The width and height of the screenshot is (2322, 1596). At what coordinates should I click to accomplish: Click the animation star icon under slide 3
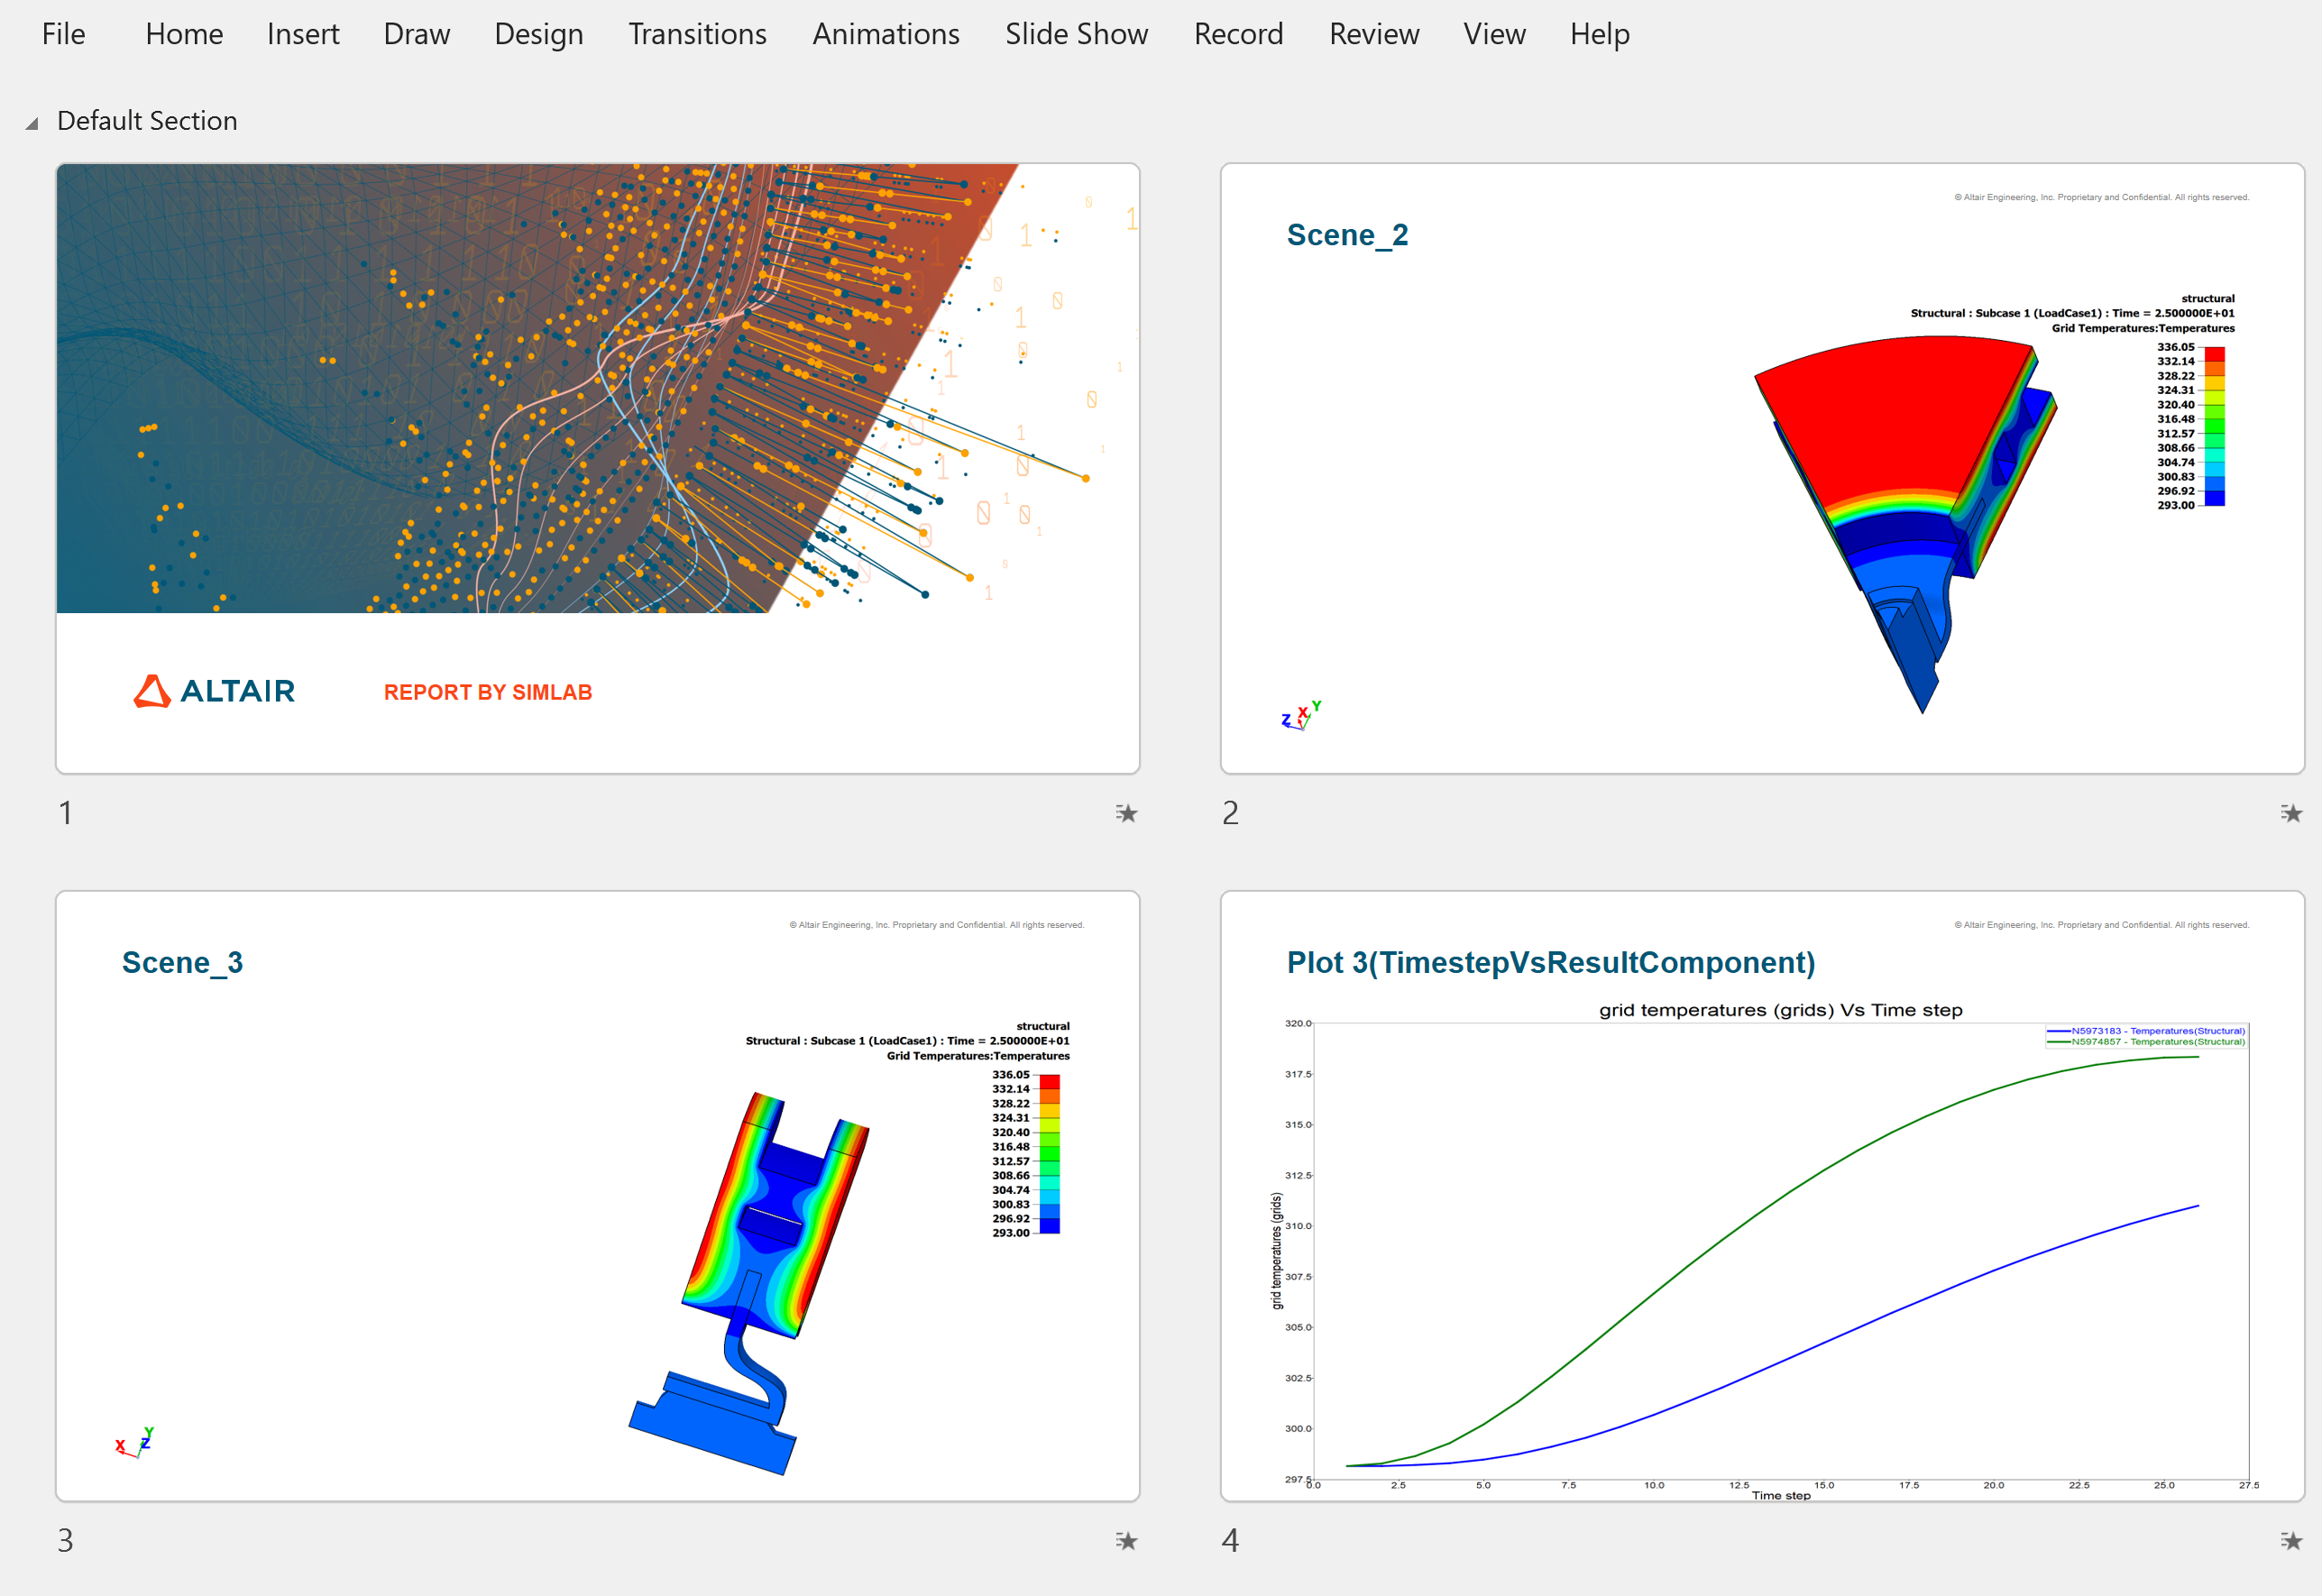coord(1126,1540)
